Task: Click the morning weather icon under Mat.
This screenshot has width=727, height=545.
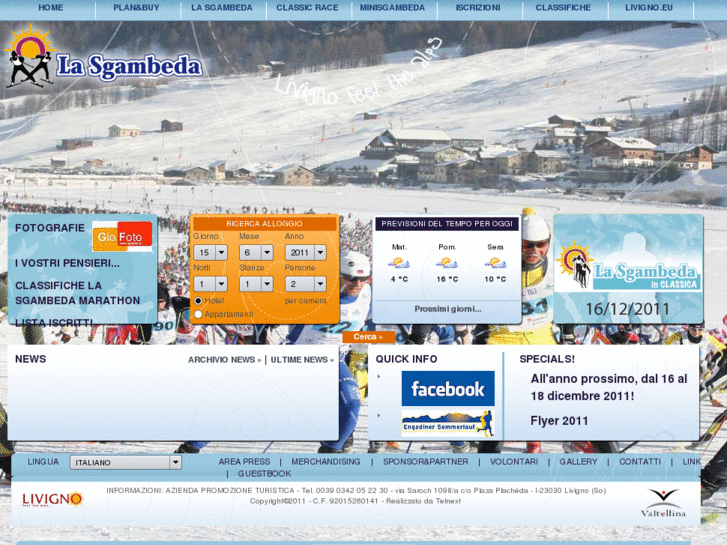Action: point(399,263)
